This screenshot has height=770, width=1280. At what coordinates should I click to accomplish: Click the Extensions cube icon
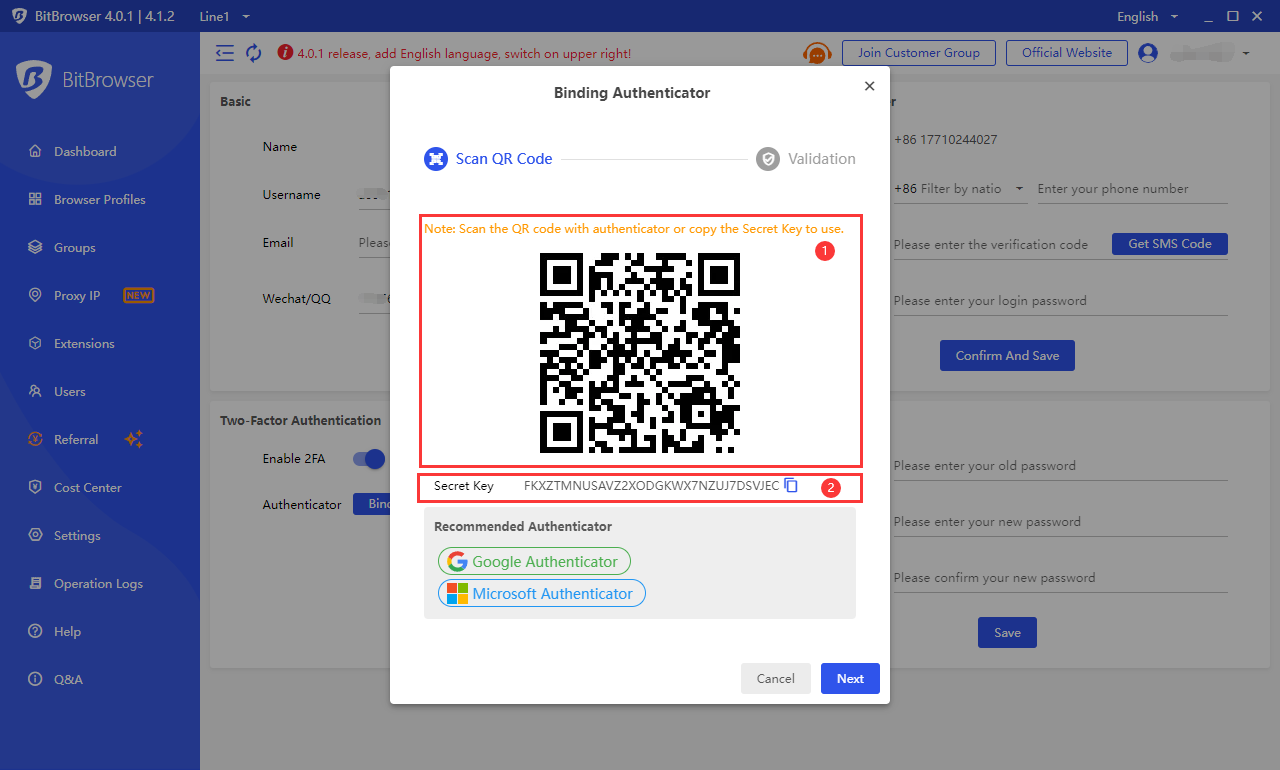pos(35,343)
